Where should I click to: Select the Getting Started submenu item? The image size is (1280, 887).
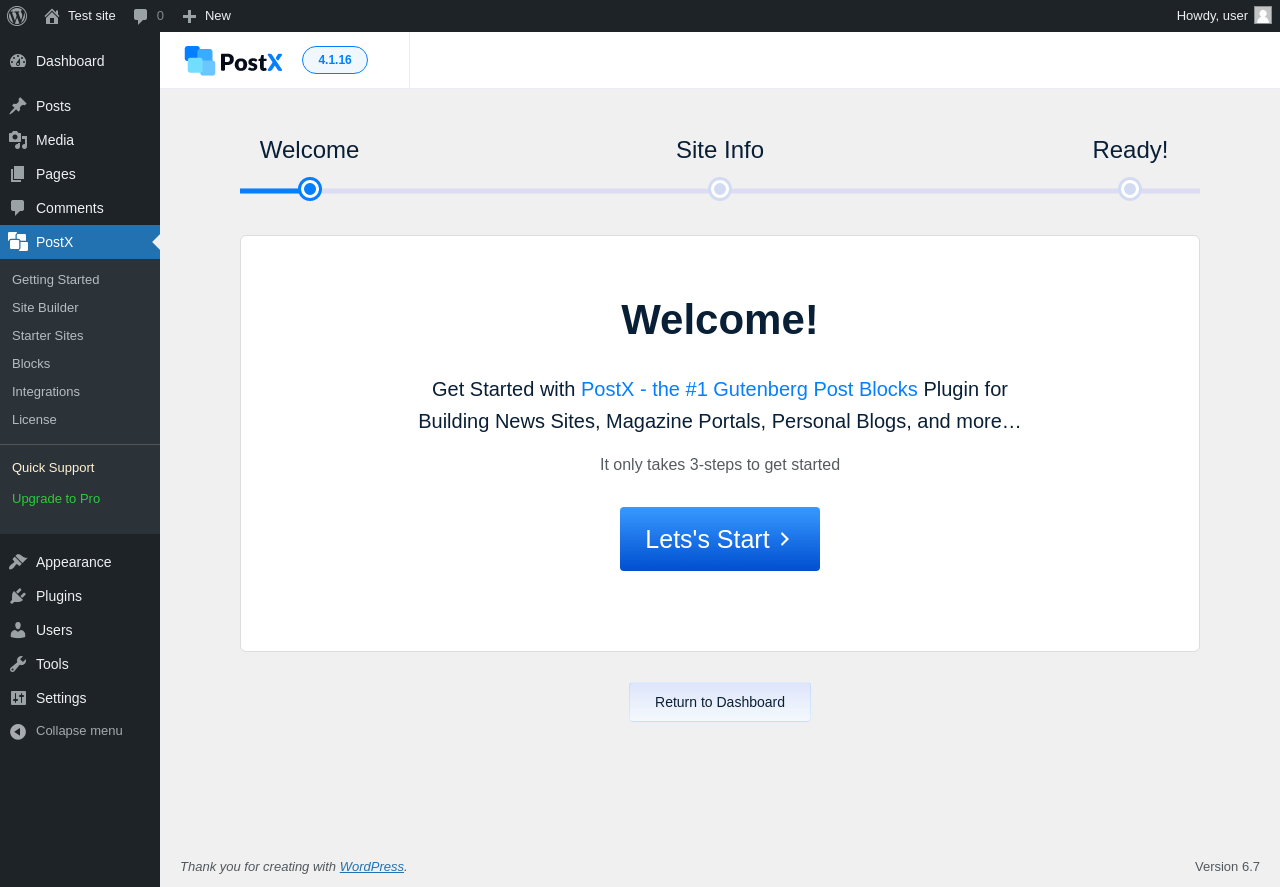point(56,279)
